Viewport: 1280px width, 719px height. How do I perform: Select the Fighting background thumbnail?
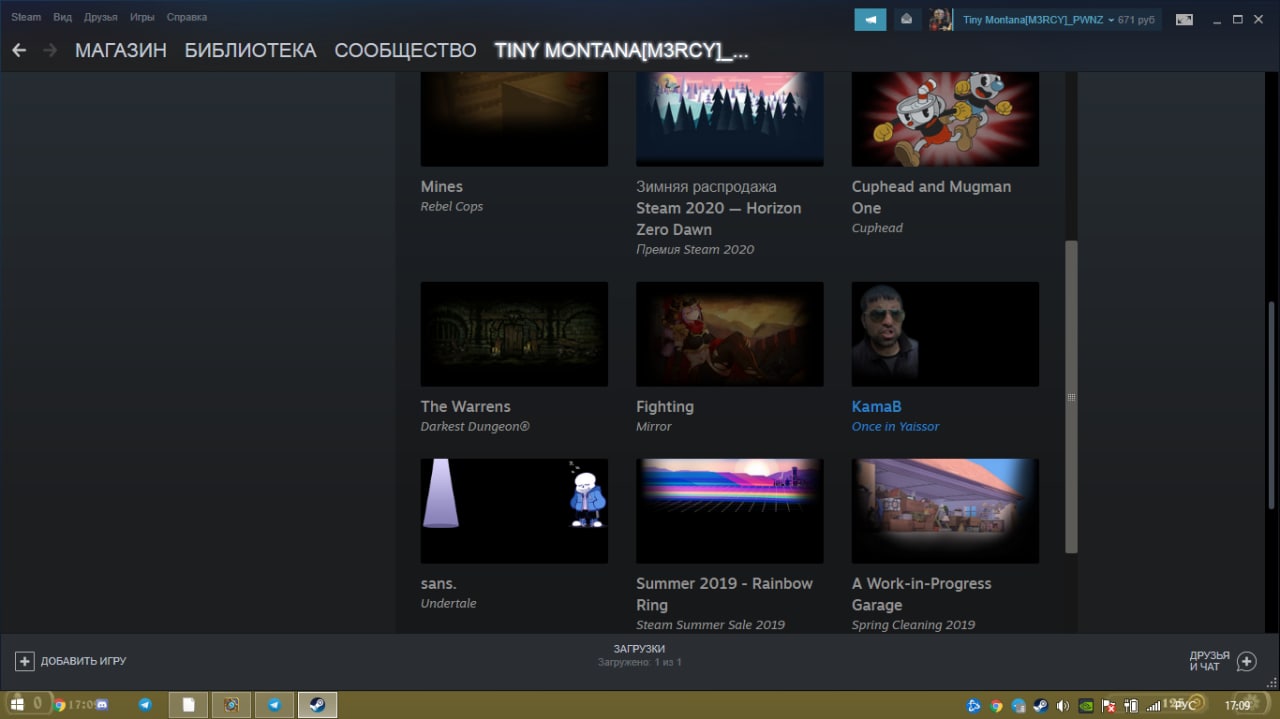click(x=730, y=334)
